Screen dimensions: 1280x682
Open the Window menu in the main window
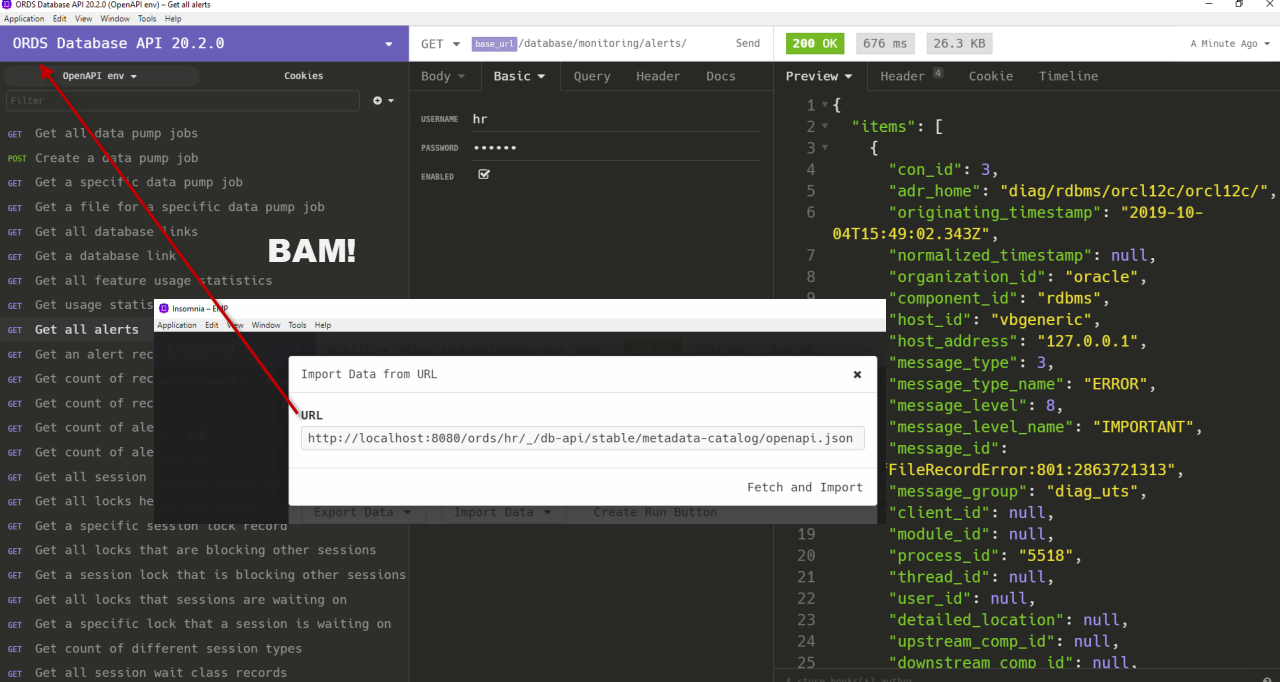(115, 19)
